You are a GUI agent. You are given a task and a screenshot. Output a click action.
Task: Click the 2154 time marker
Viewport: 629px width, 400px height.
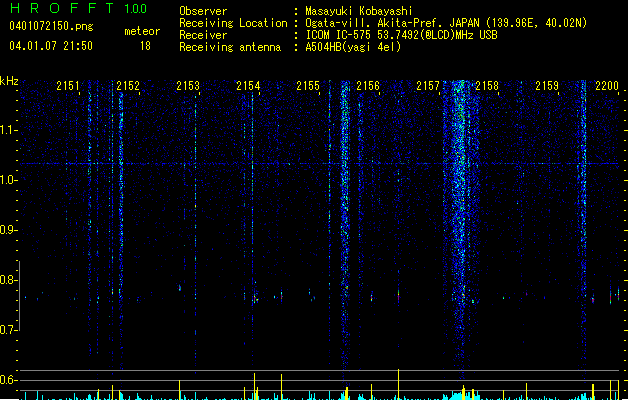(248, 86)
